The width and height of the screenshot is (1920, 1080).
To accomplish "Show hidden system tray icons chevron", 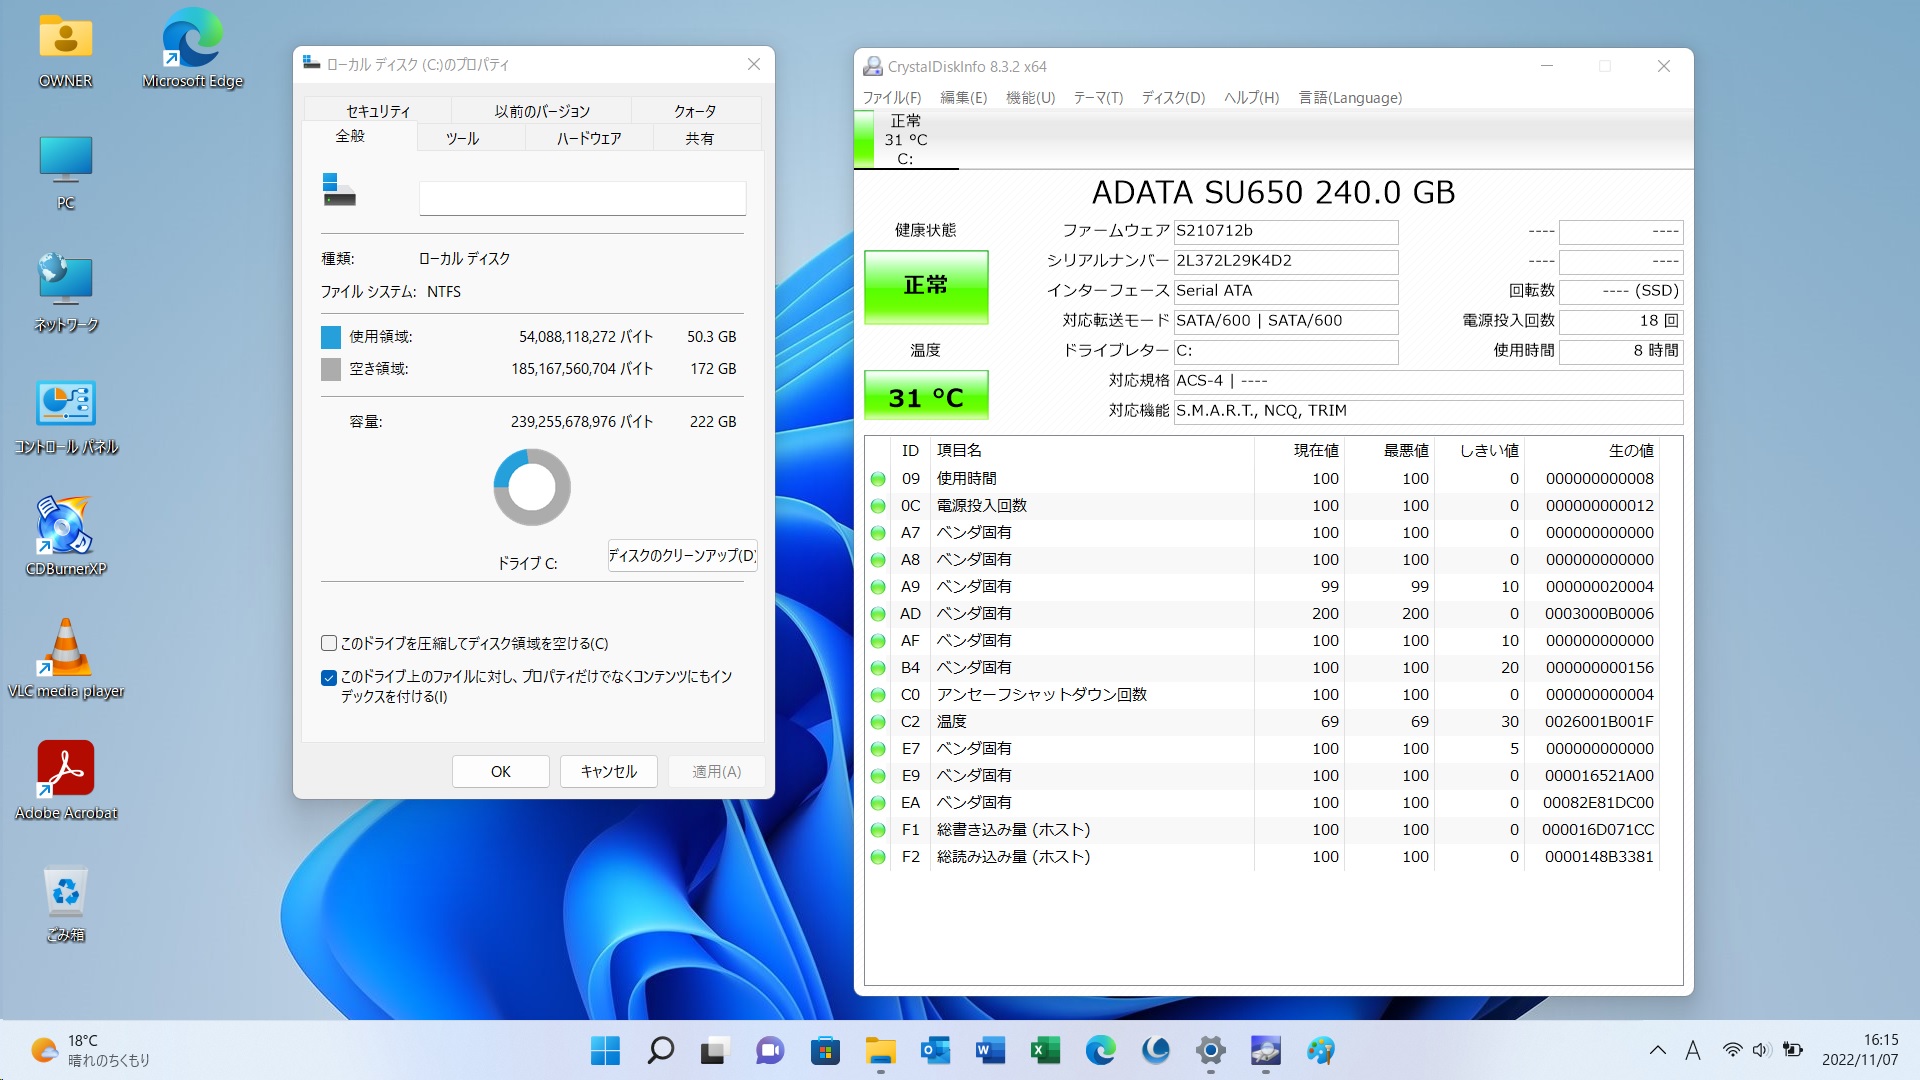I will click(x=1657, y=1050).
